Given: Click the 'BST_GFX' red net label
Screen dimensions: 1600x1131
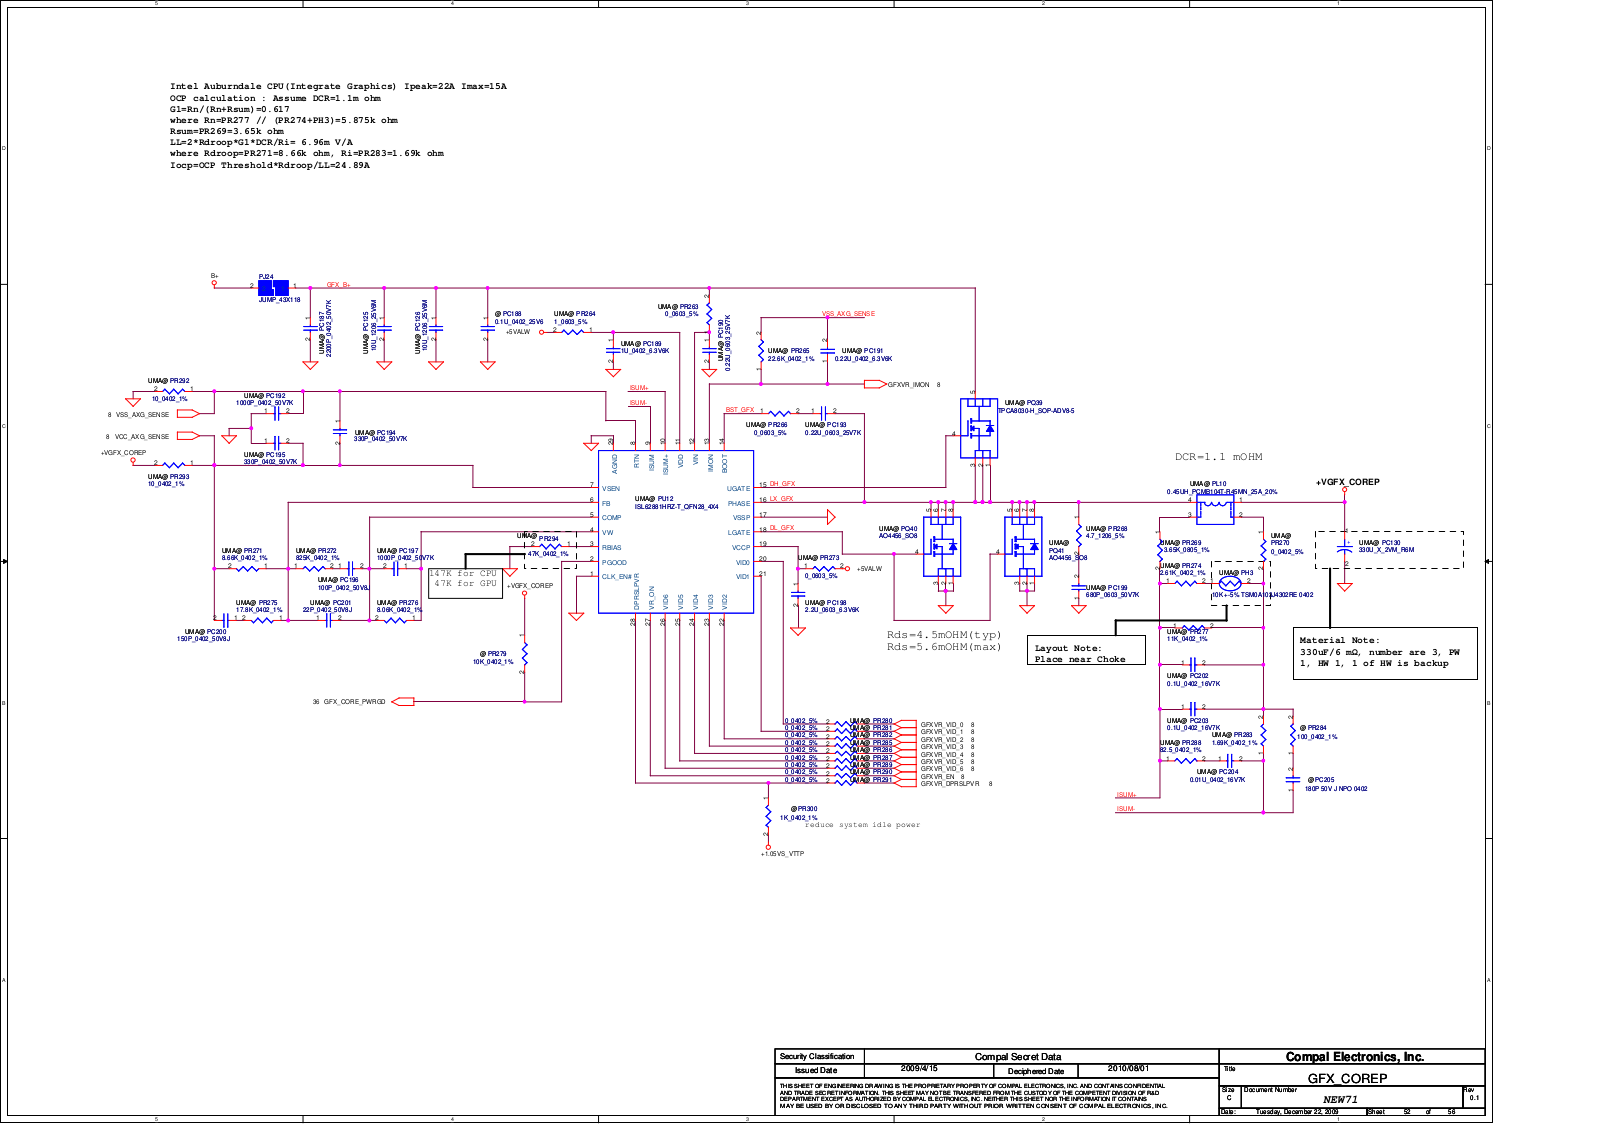Looking at the screenshot, I should pyautogui.click(x=740, y=410).
